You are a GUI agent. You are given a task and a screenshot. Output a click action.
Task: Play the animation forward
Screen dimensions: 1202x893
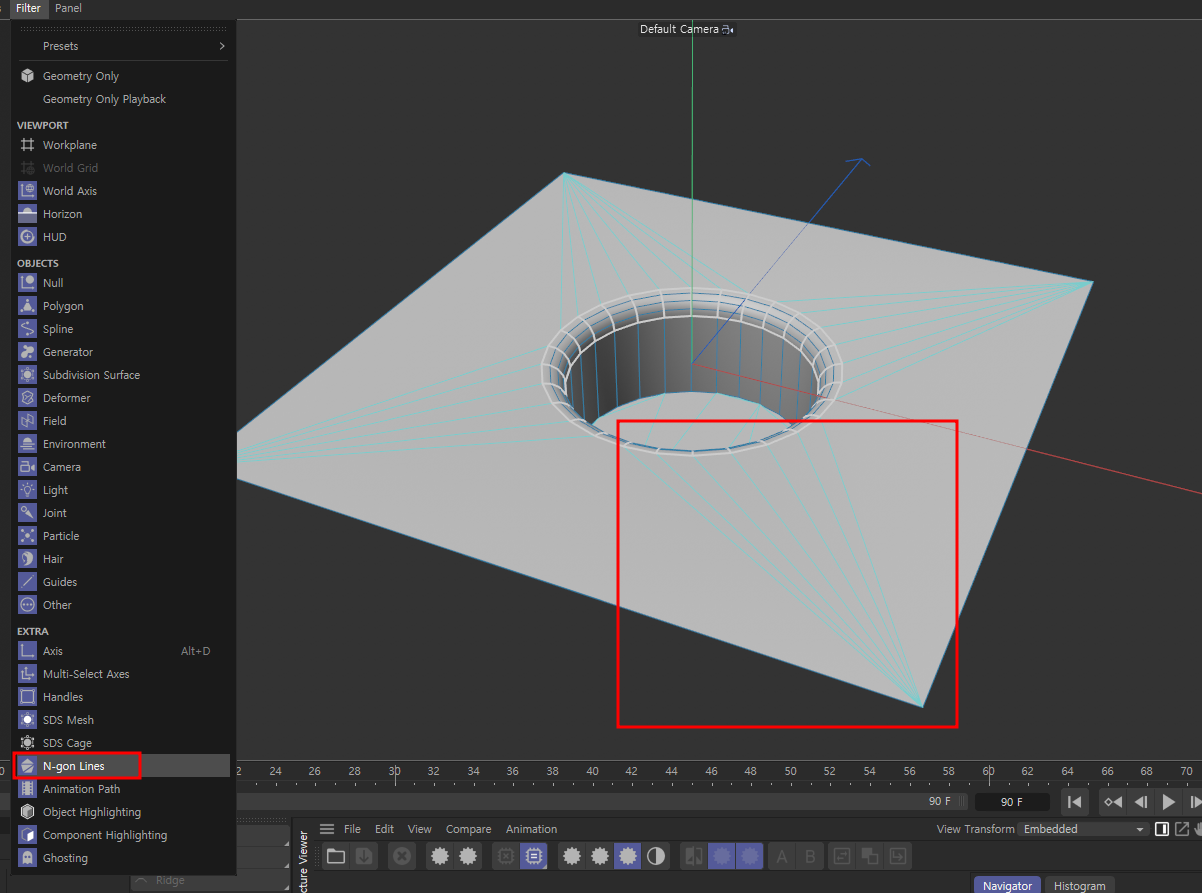coord(1168,802)
